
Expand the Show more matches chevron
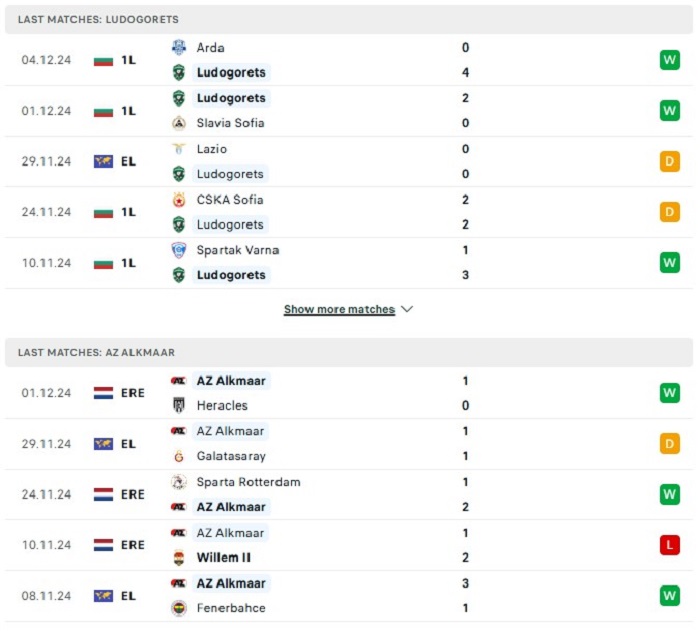[x=407, y=309]
